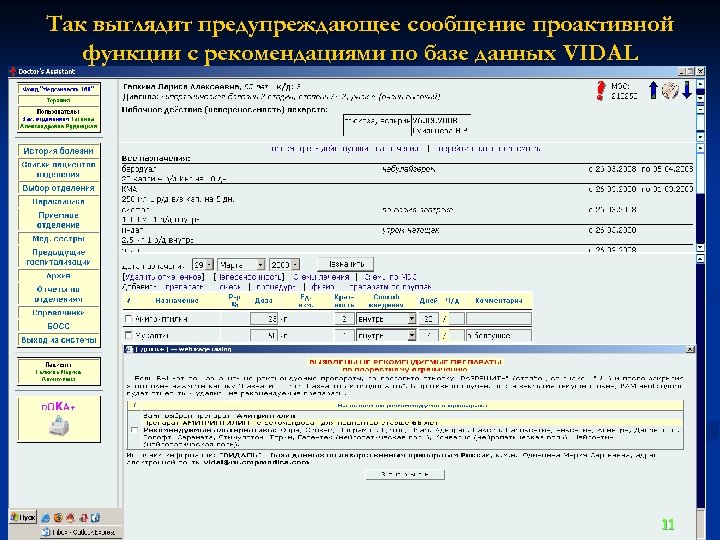Click the препараты по группам link
Viewport: 720px width, 540px height.
tap(390, 287)
